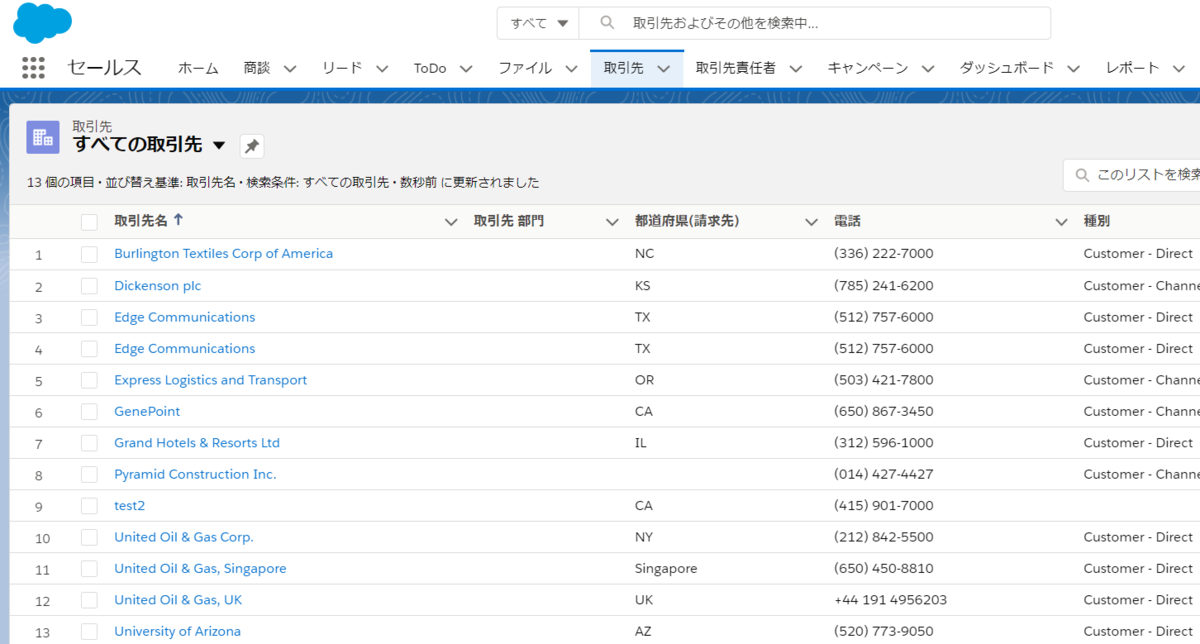Open United Oil & Gas, Singapore account
The image size is (1200, 644).
pos(200,569)
